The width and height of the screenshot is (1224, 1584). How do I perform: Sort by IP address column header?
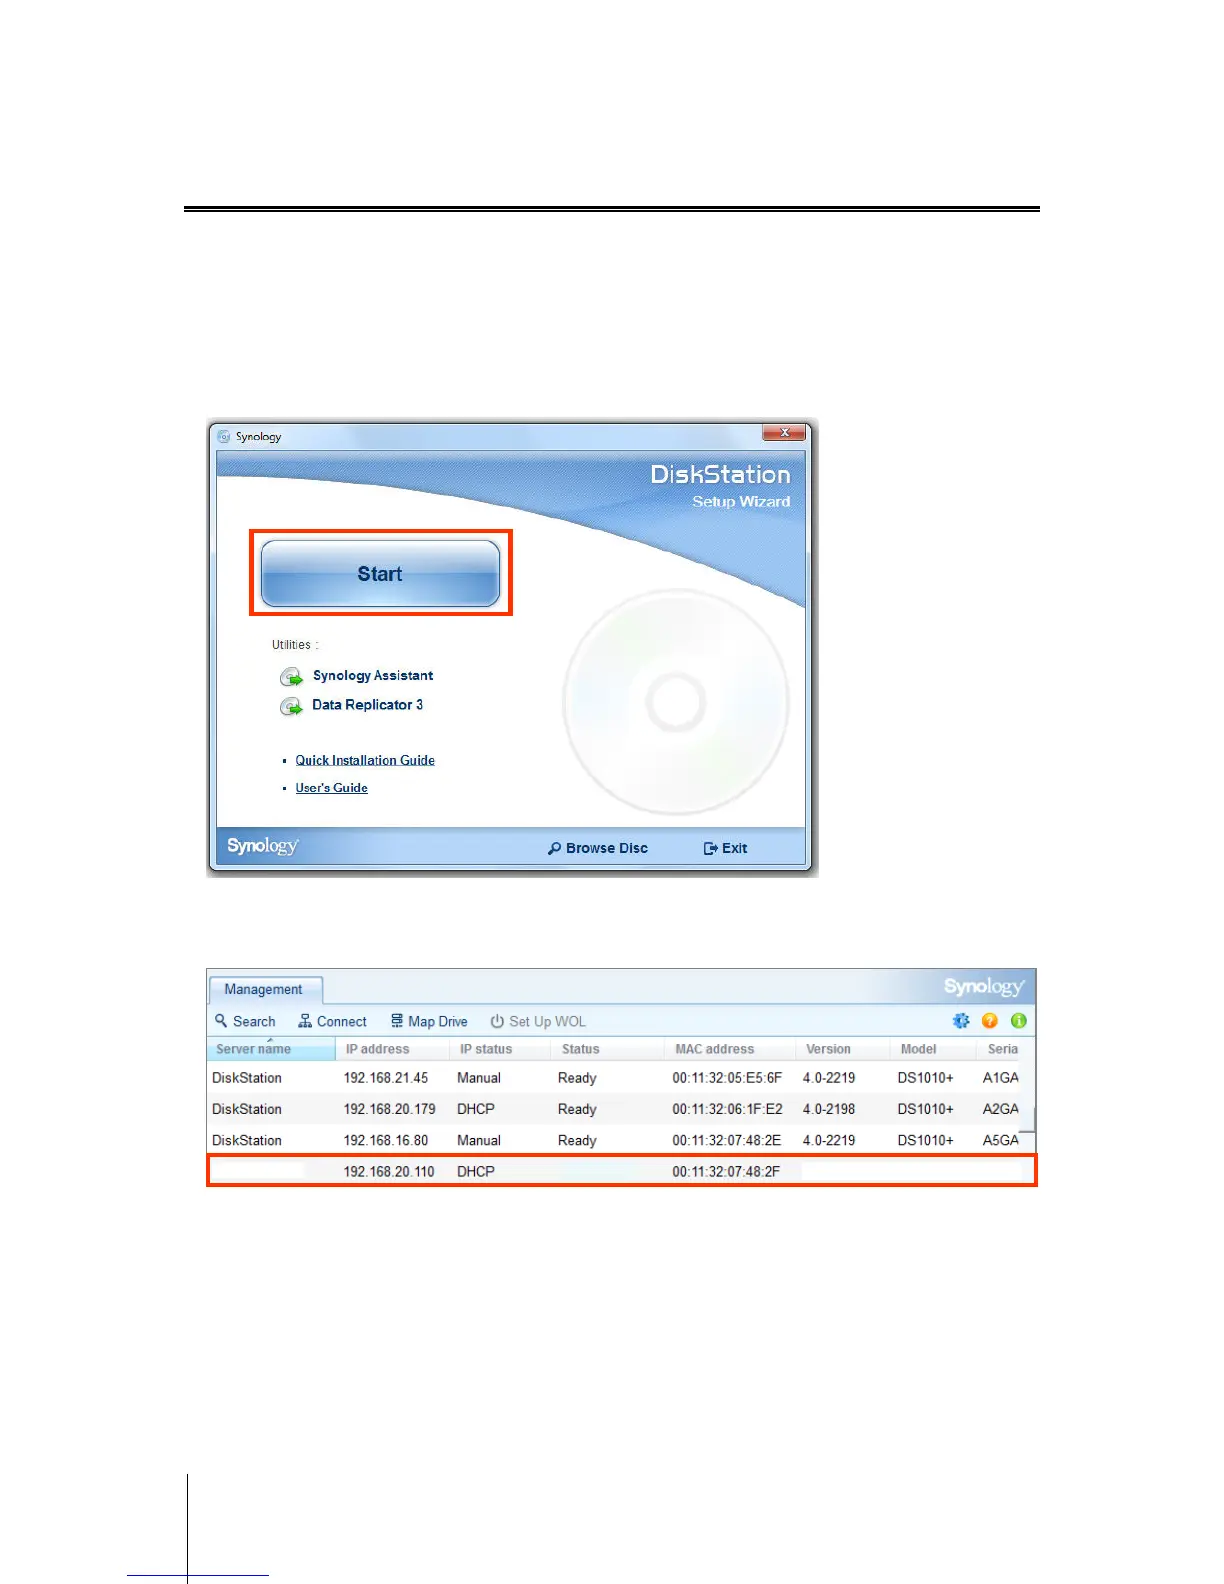393,1049
